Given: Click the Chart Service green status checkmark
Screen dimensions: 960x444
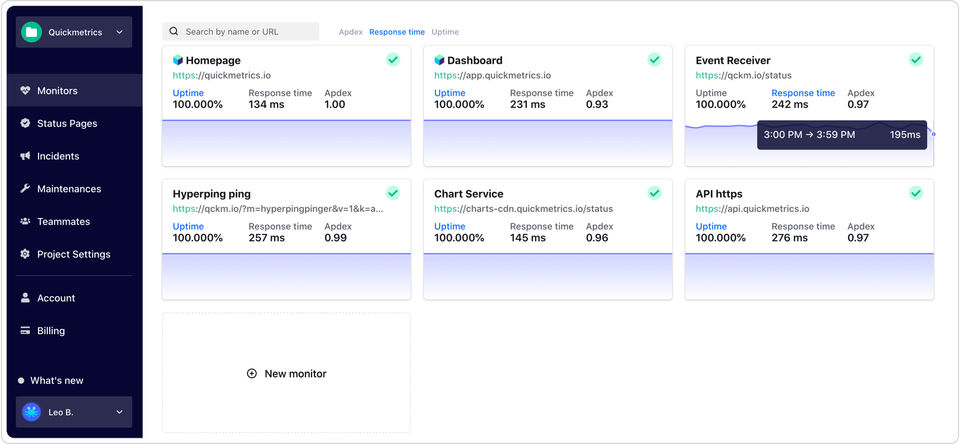Looking at the screenshot, I should (x=654, y=193).
